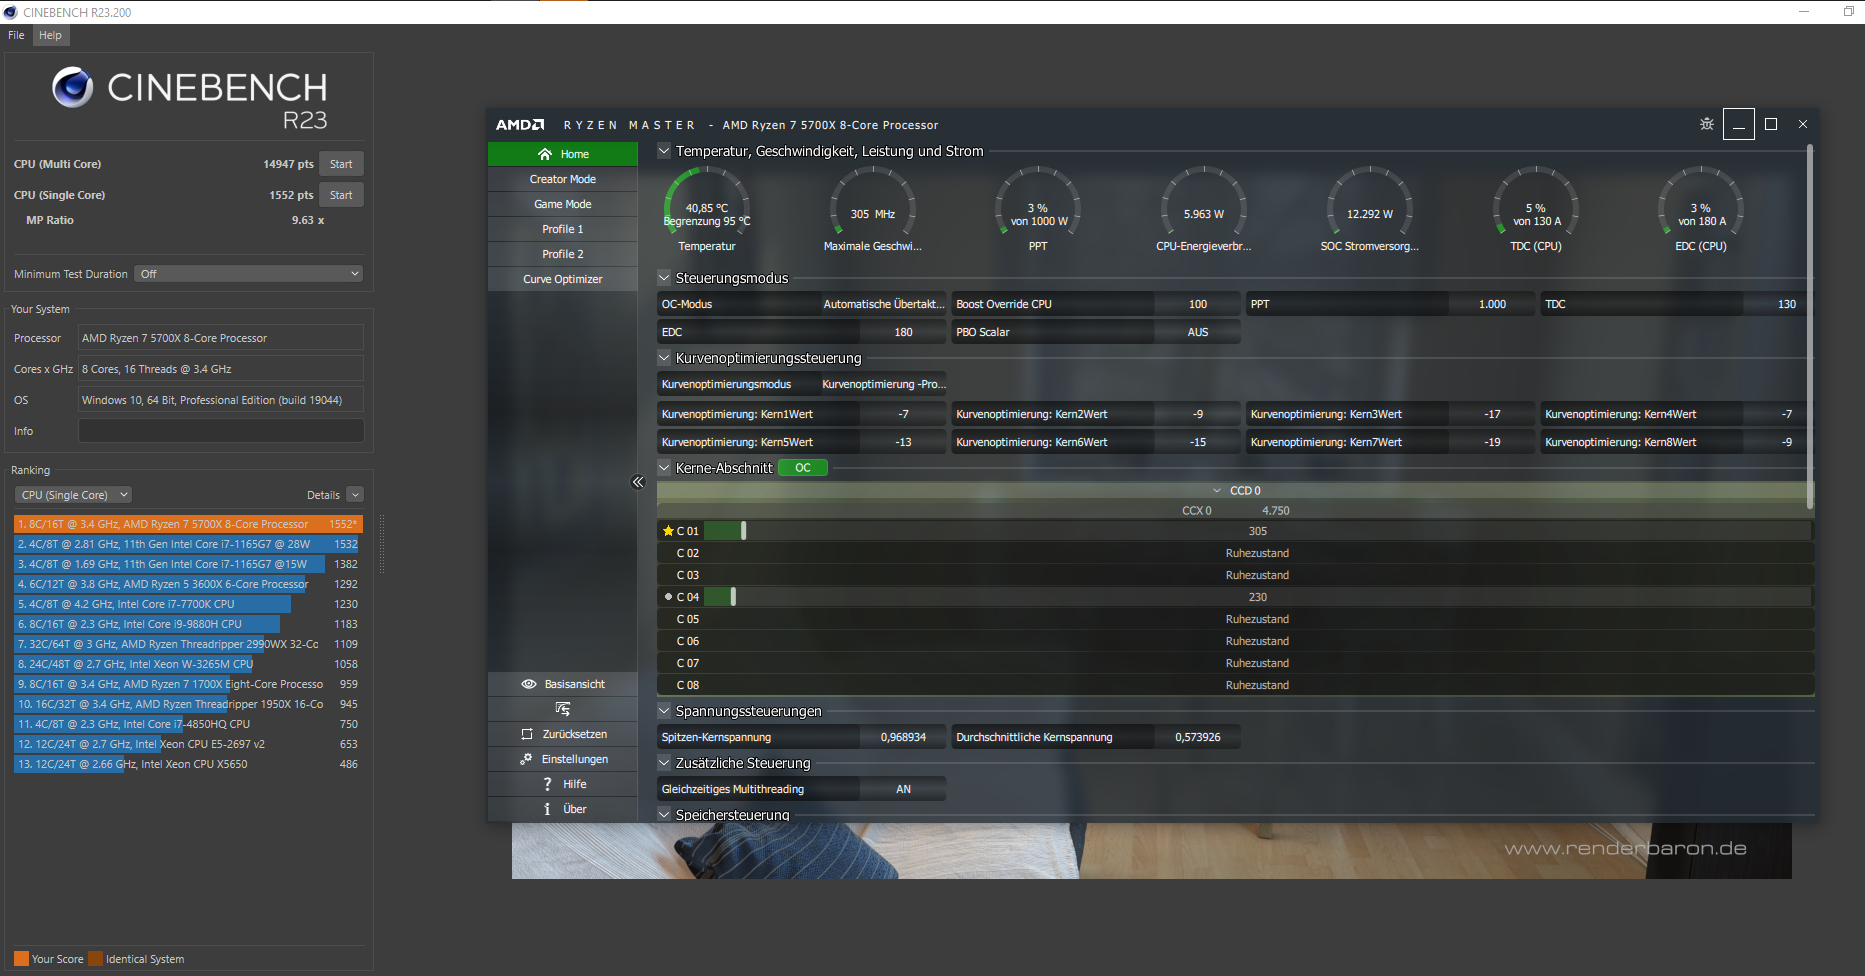Select ranking row i7-1165G7 @ 28W
Screen dimensions: 1865x976
188,544
